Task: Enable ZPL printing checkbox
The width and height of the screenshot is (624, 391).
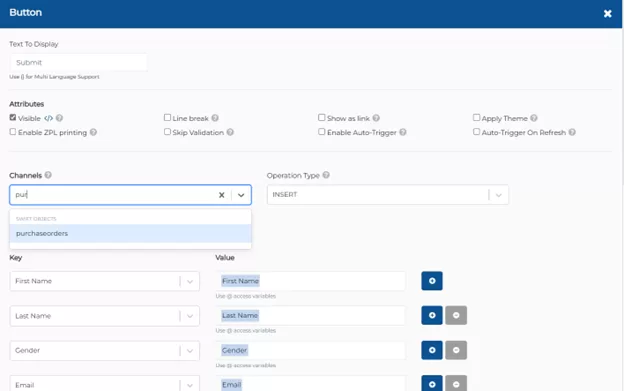Action: click(x=13, y=132)
